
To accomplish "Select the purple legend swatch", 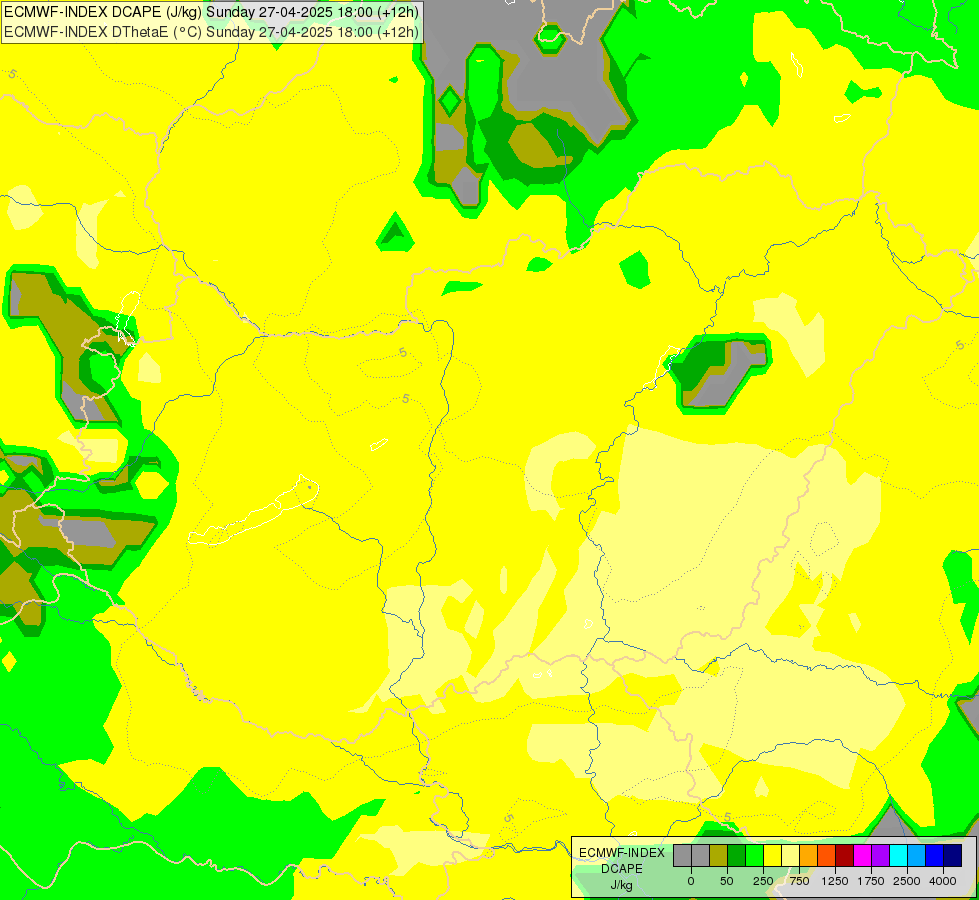I will click(x=880, y=856).
